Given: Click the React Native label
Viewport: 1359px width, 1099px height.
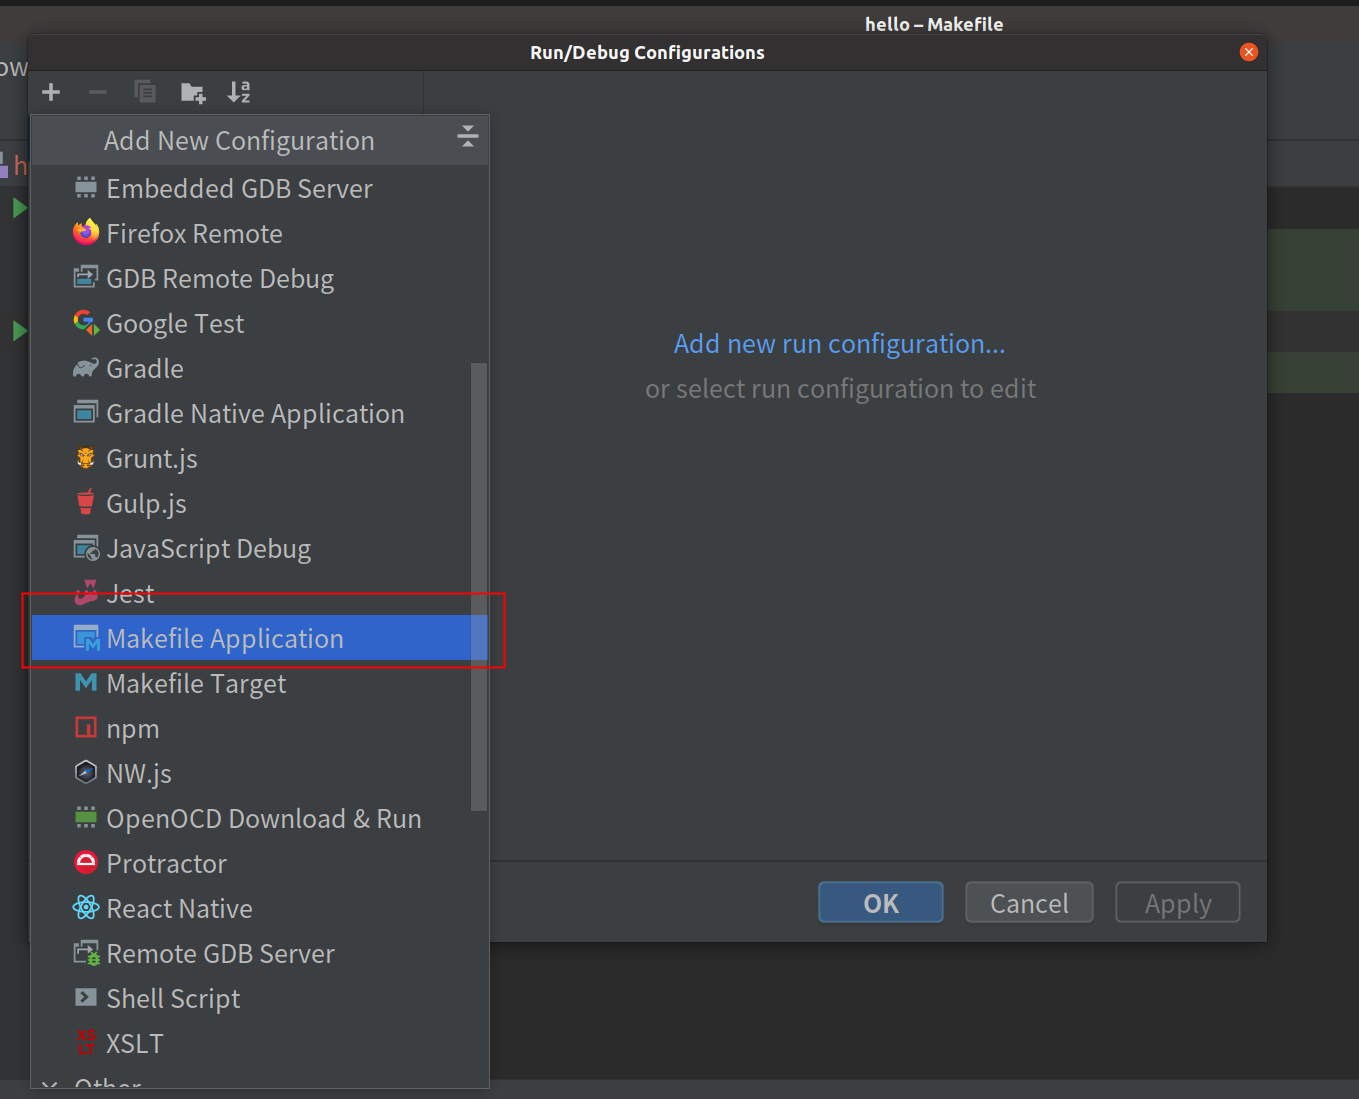Looking at the screenshot, I should click(x=179, y=909).
